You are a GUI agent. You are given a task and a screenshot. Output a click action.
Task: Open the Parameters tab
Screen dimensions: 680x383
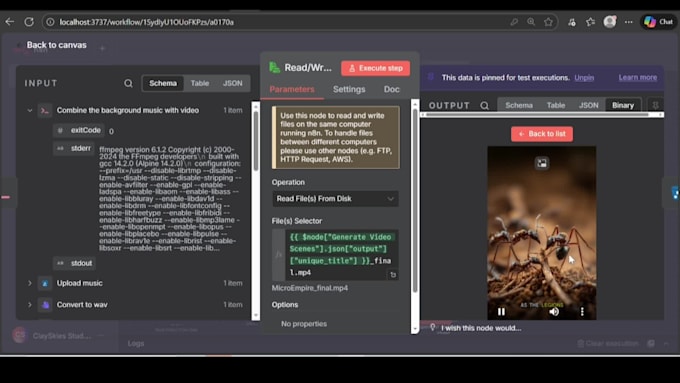[x=292, y=89]
